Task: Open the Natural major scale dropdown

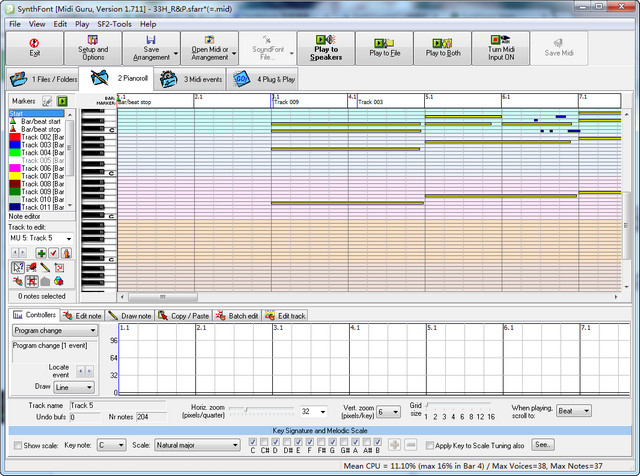Action: [233, 445]
